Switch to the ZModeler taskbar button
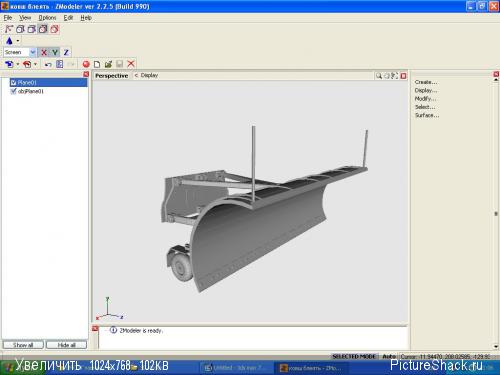 click(312, 368)
